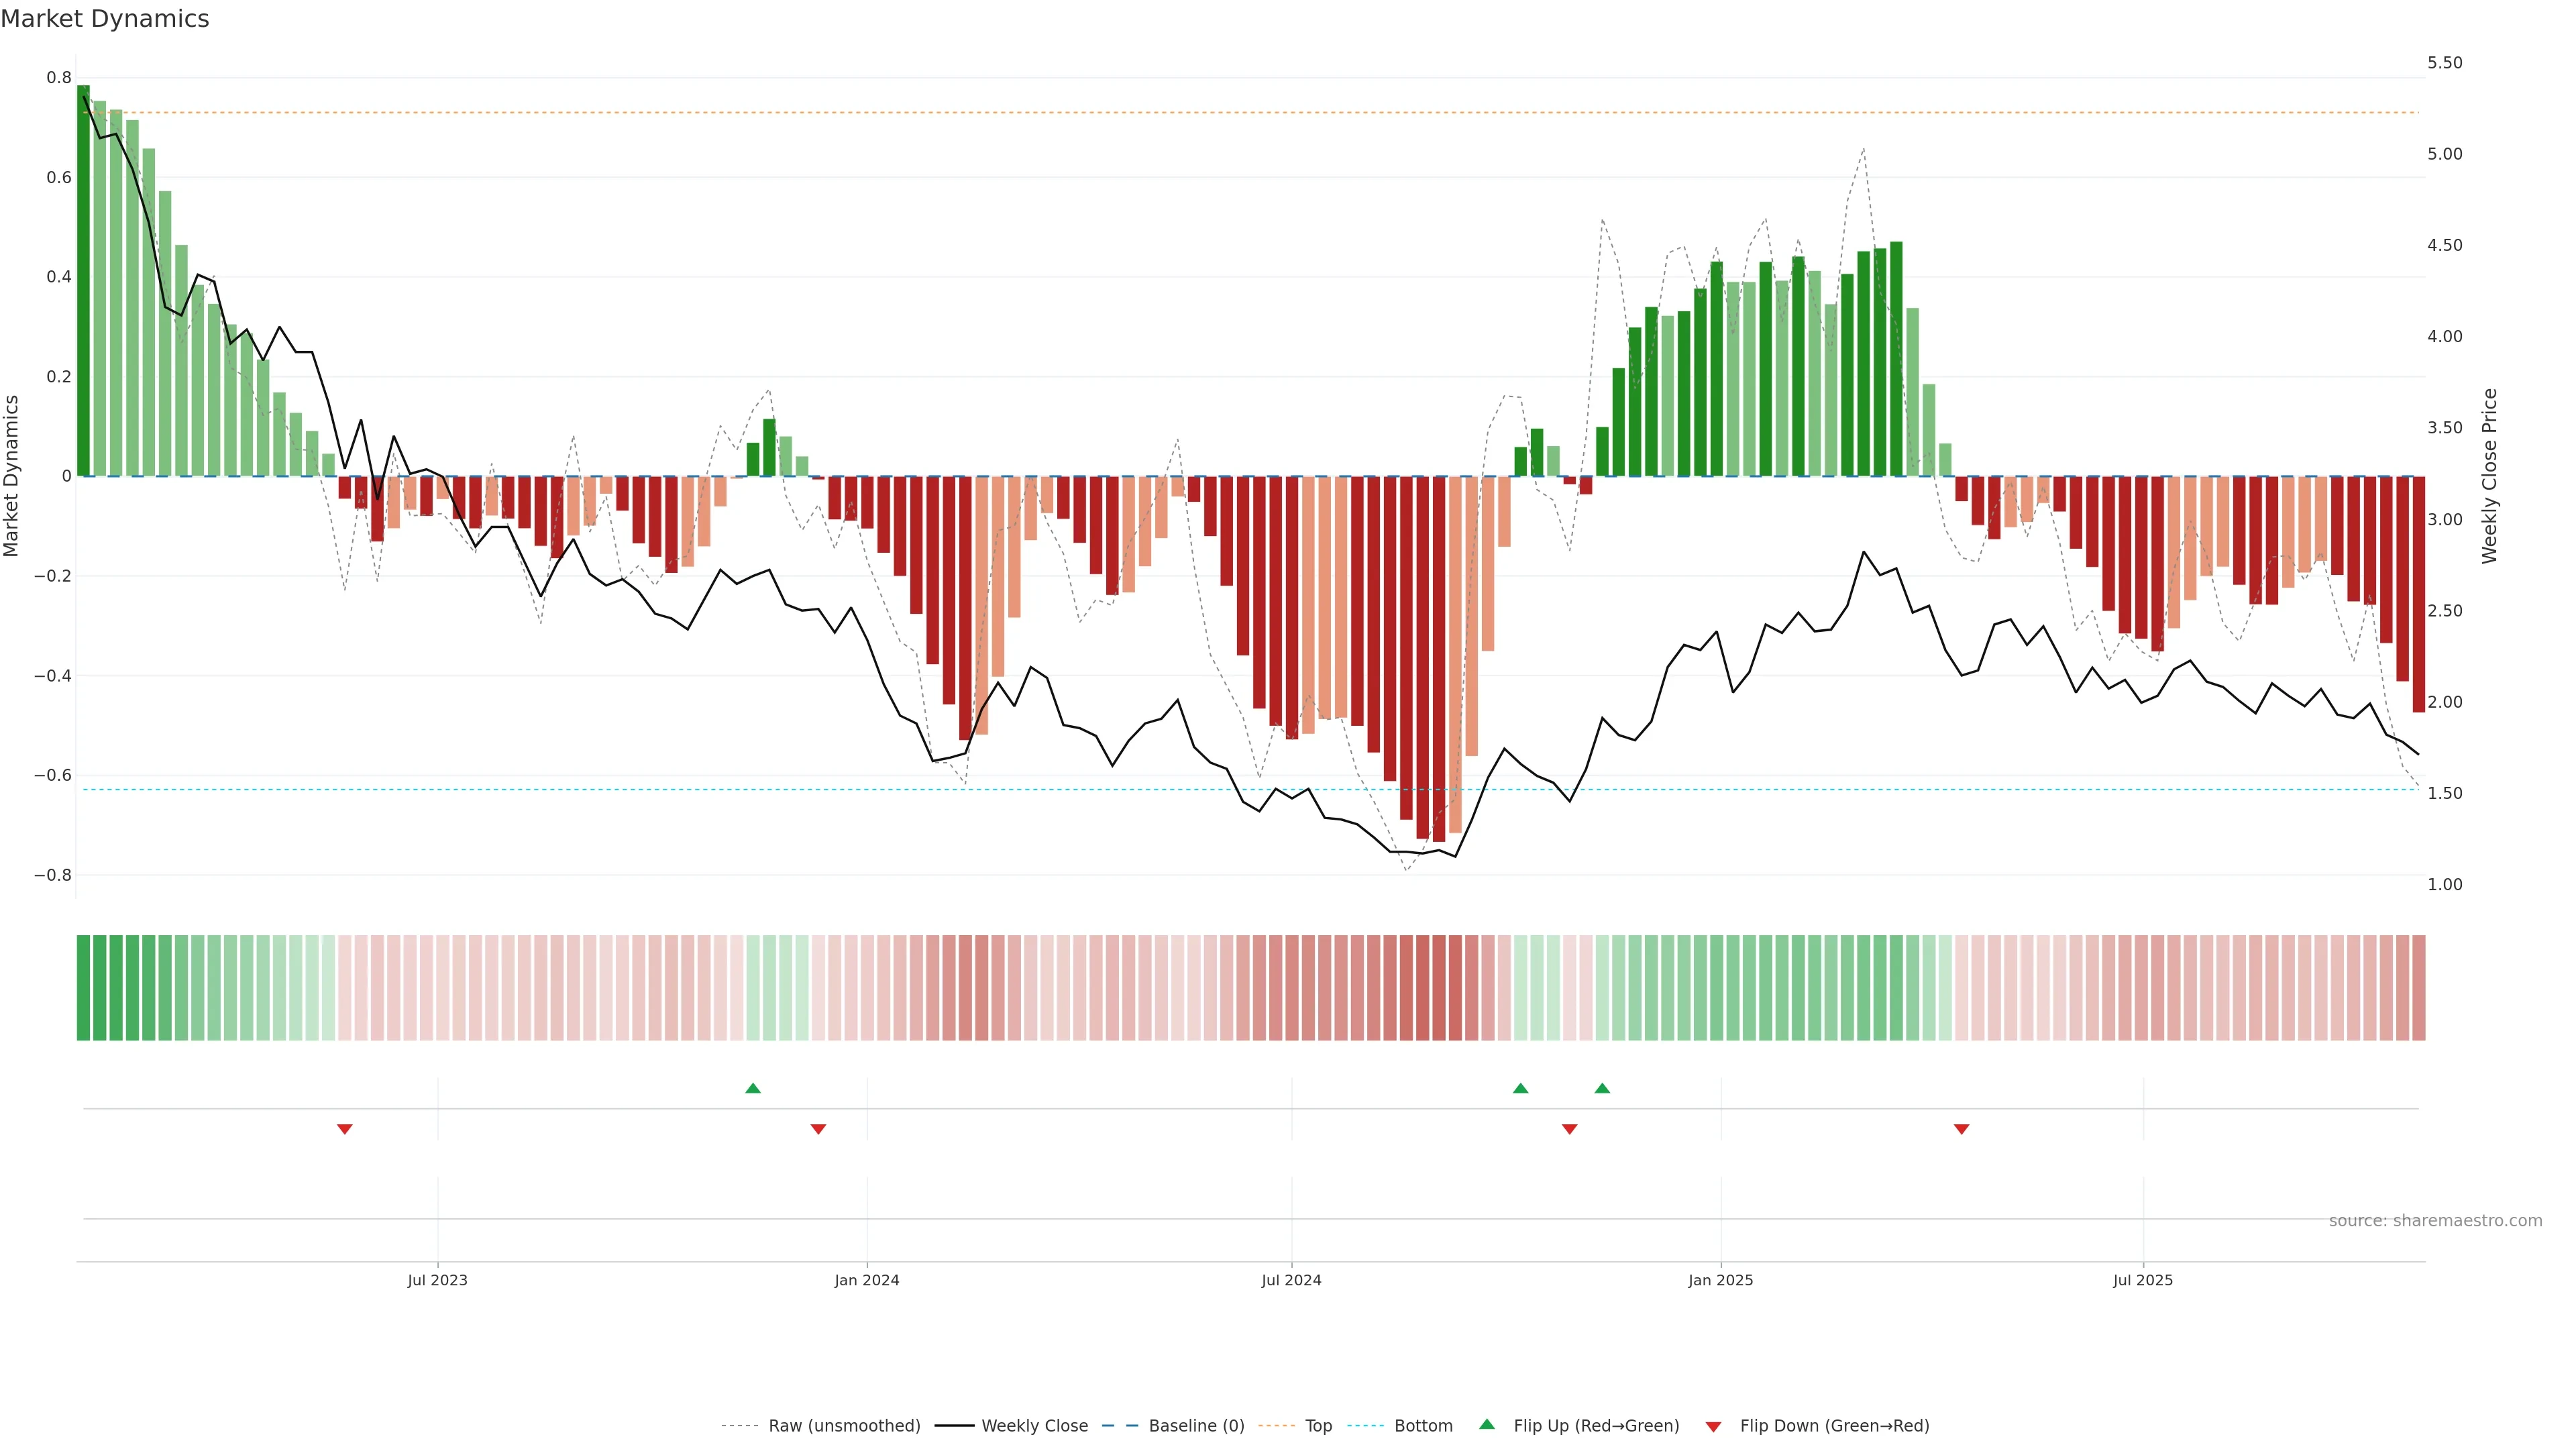Click the Market Dynamics chart title
Image resolution: width=2576 pixels, height=1449 pixels.
tap(105, 19)
